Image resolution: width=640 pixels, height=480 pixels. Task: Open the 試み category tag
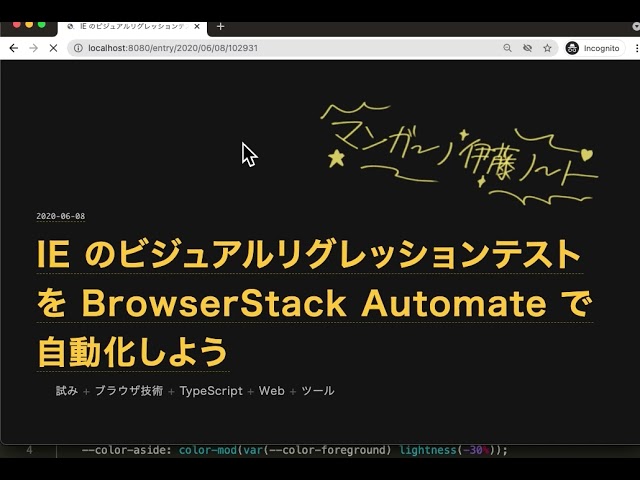[x=67, y=391]
